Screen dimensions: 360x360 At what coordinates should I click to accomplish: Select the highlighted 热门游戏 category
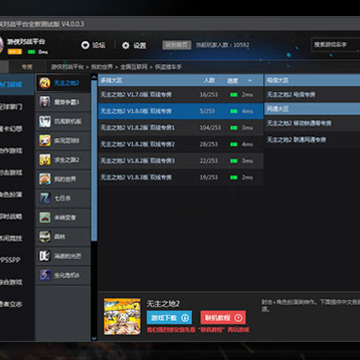17,84
